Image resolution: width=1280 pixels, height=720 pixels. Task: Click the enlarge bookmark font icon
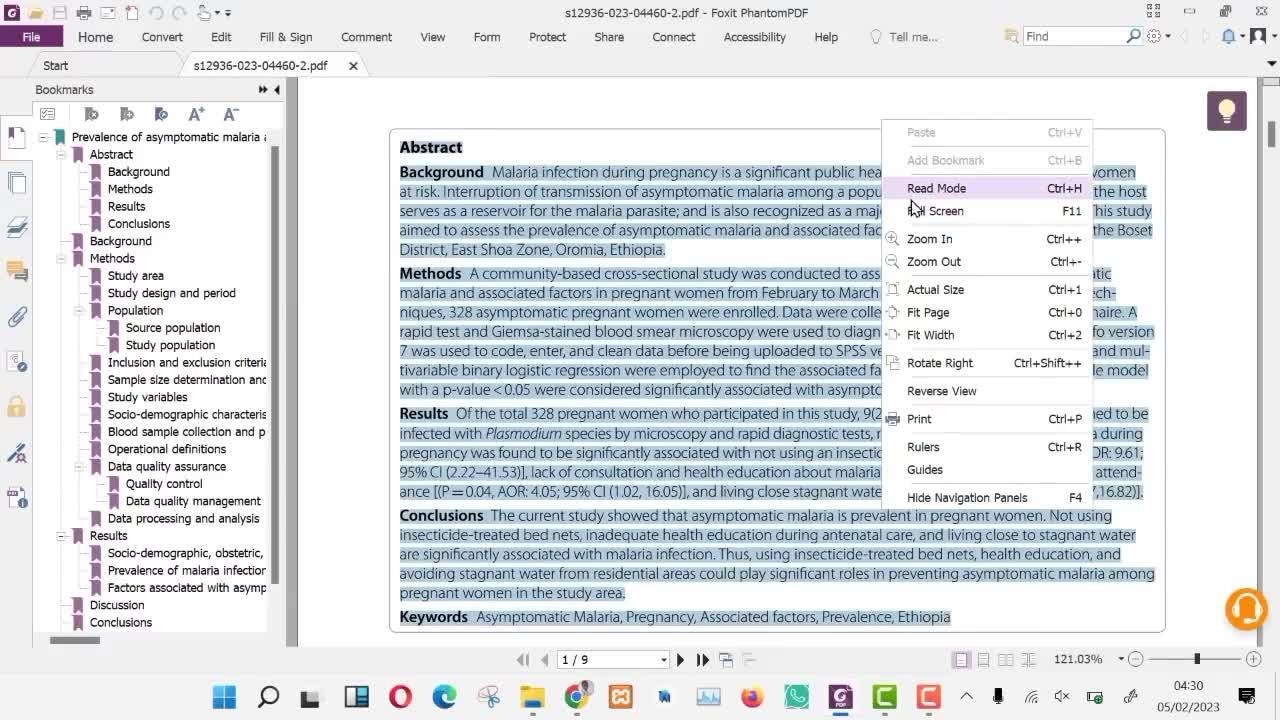click(x=196, y=114)
